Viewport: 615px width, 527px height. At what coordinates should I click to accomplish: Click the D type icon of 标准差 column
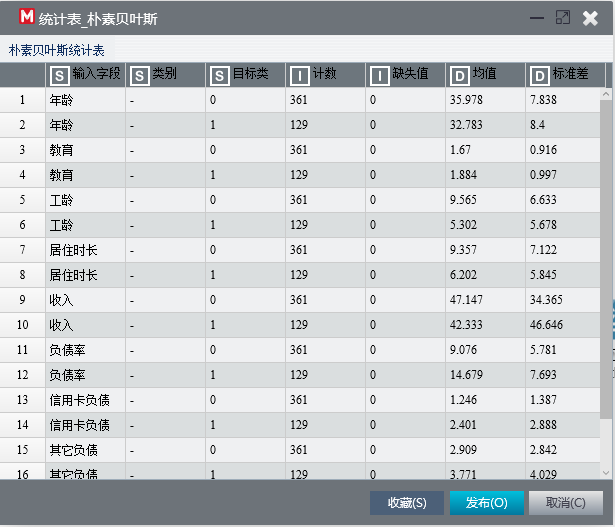coord(539,76)
